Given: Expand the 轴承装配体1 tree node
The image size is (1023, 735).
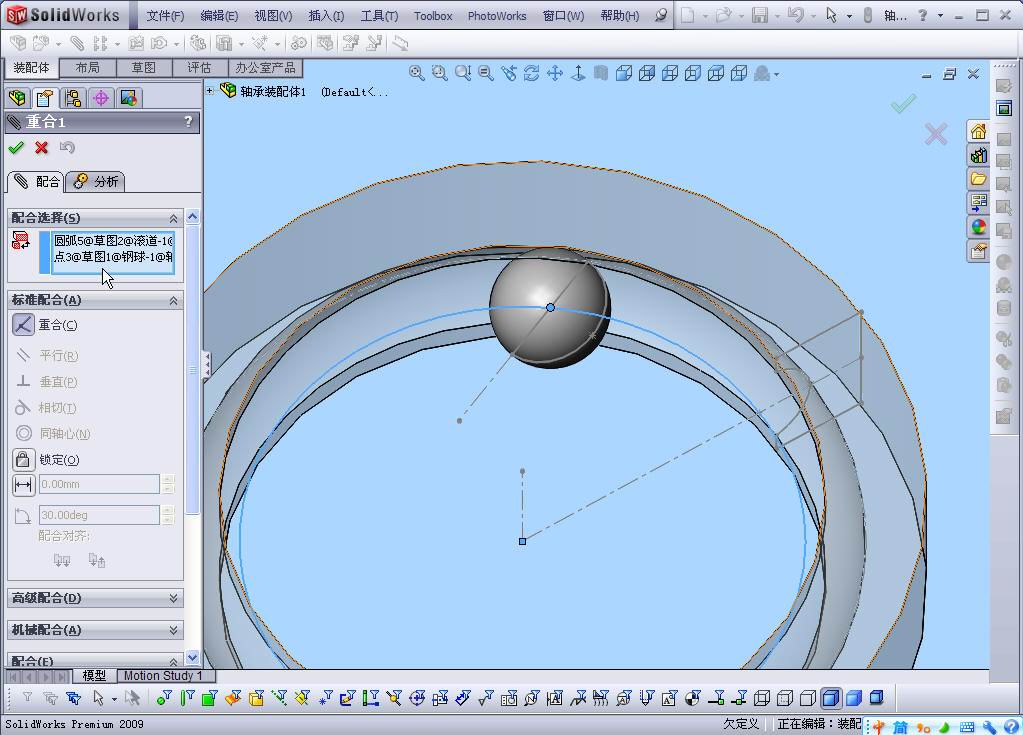Looking at the screenshot, I should click(210, 91).
